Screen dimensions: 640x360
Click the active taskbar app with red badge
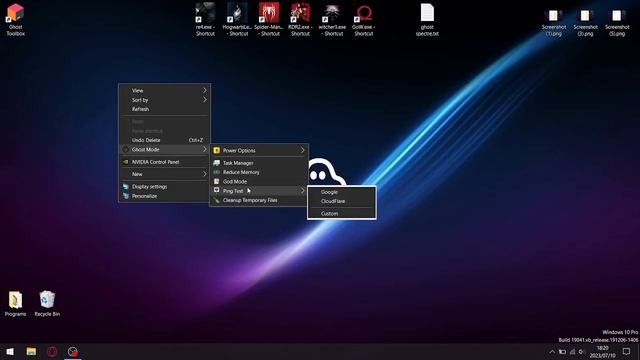pyautogui.click(x=73, y=351)
